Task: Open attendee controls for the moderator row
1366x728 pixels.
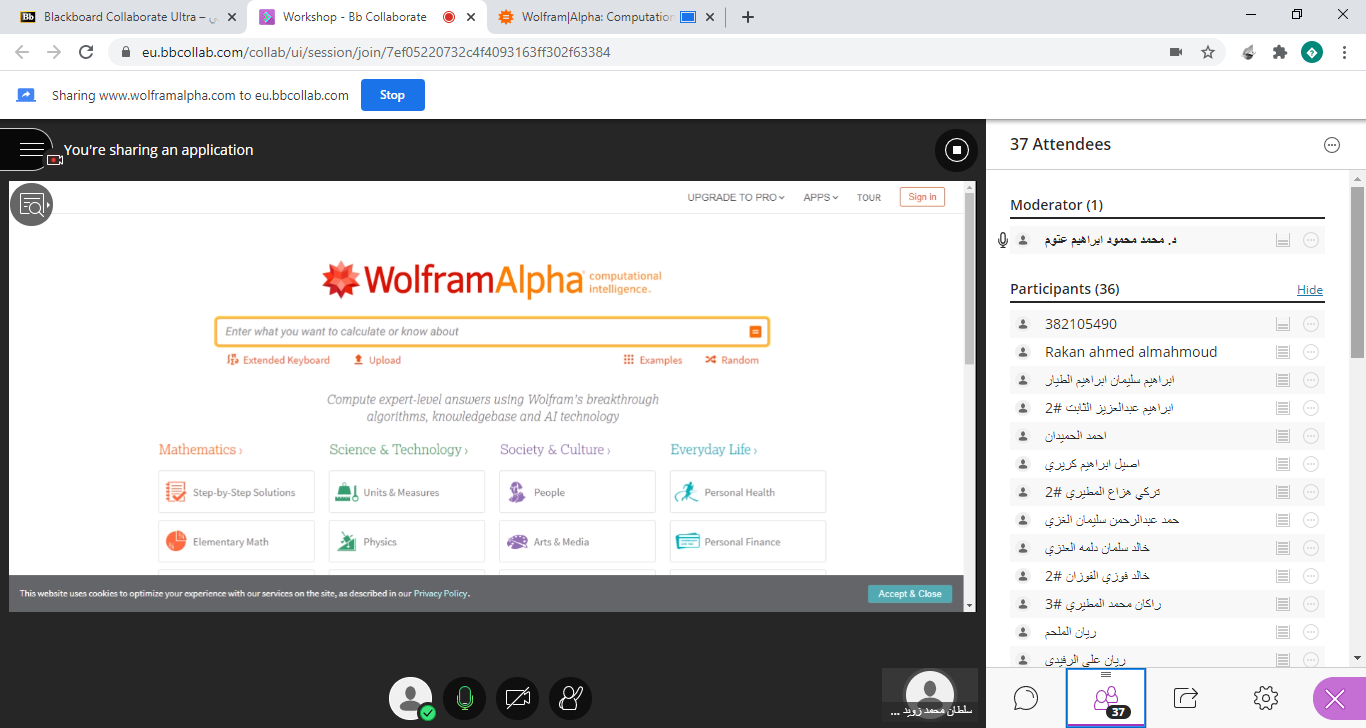Action: click(x=1311, y=240)
